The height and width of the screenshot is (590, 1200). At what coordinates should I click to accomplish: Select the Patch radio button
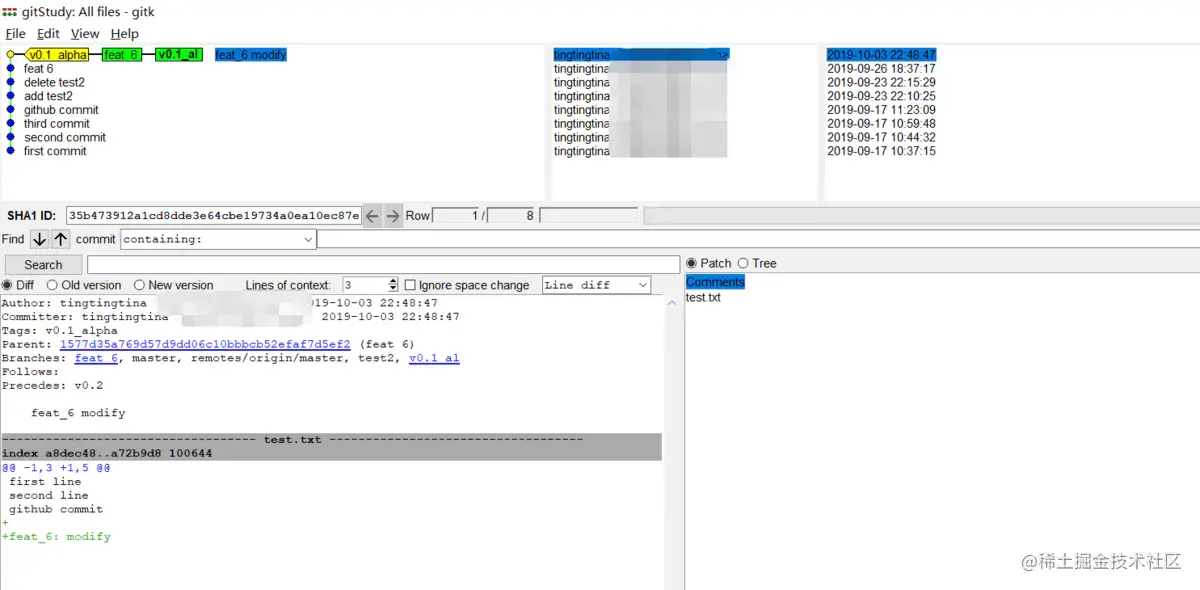(692, 263)
